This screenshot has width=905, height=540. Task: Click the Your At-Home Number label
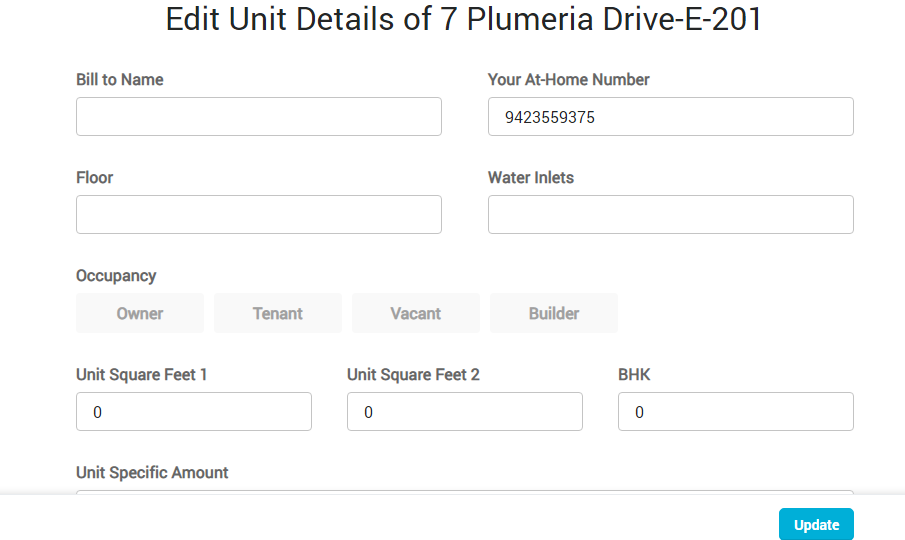569,79
